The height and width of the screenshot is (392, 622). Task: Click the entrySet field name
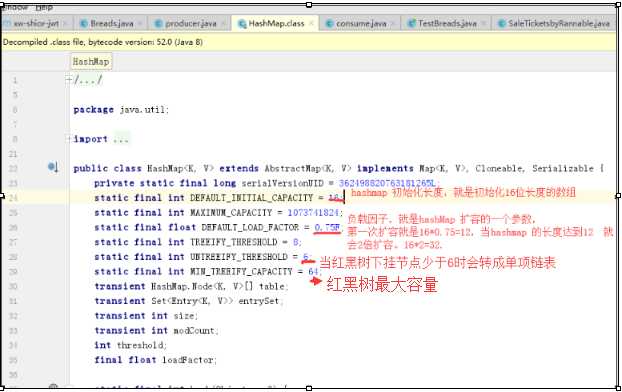point(258,301)
